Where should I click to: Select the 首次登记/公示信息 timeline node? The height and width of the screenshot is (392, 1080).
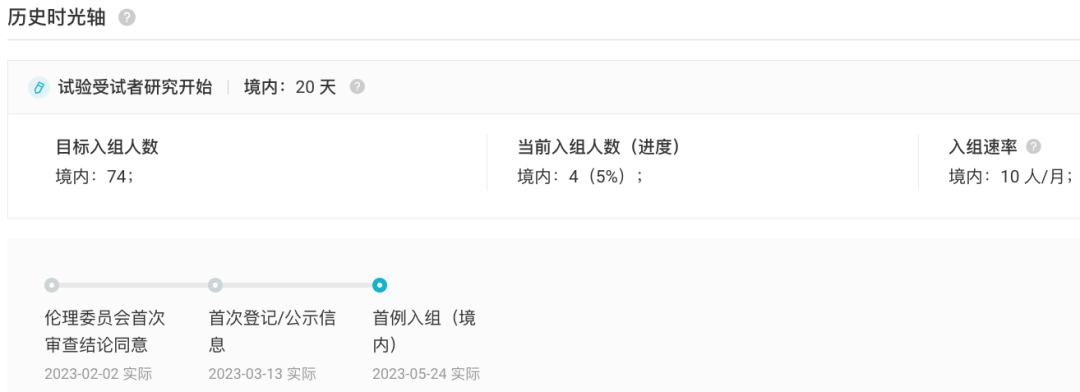[x=216, y=285]
